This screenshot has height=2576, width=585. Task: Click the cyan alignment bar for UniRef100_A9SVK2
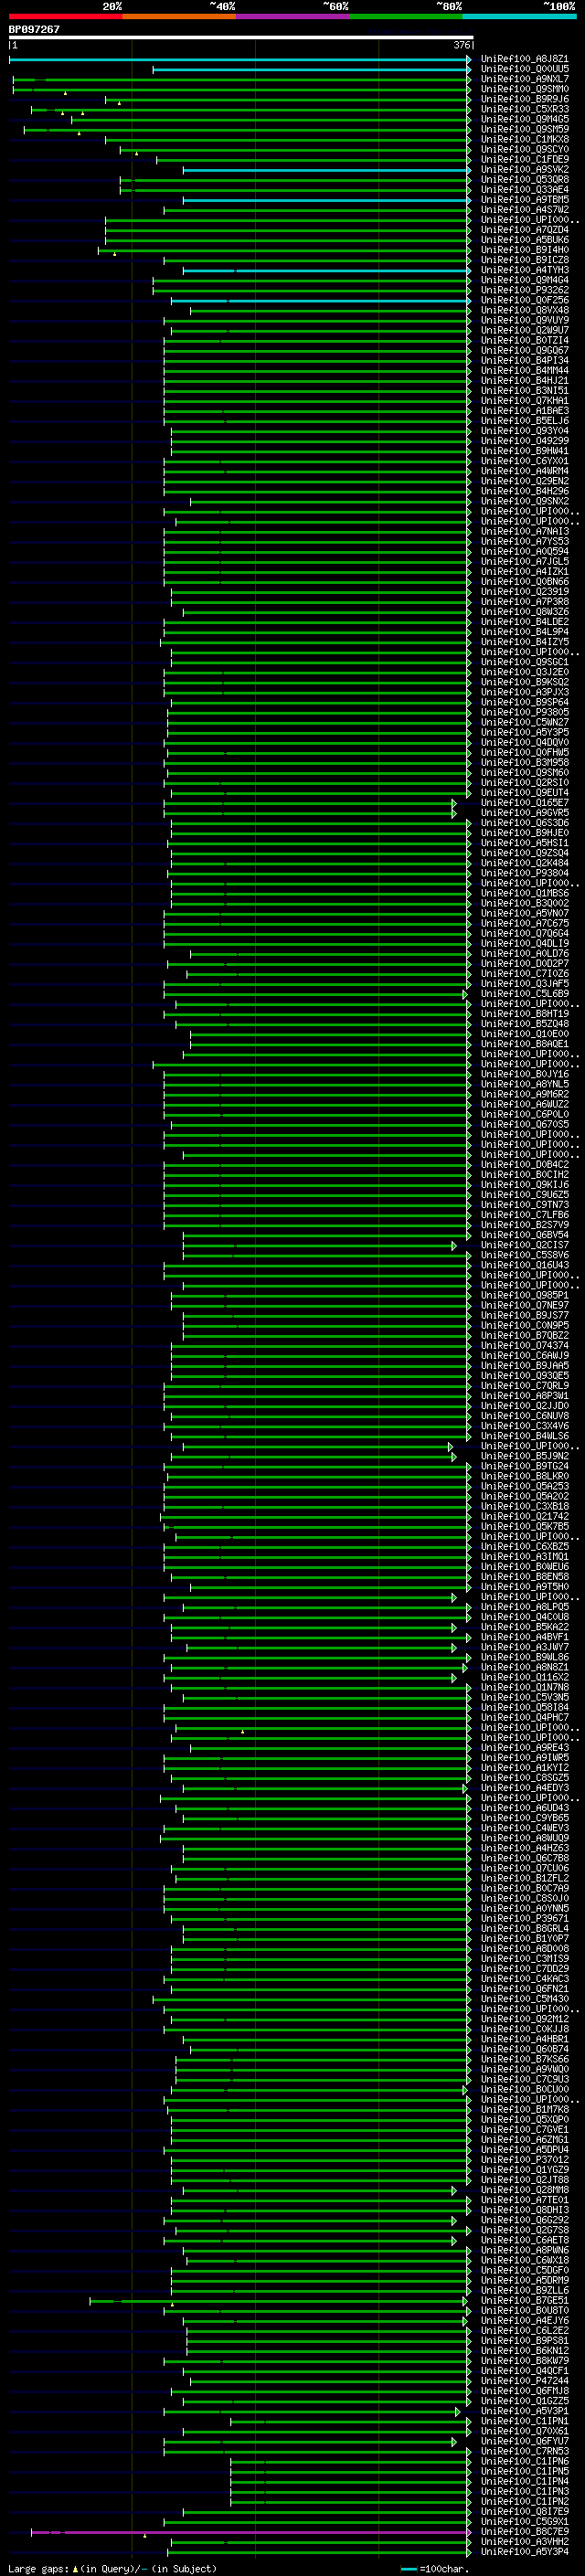click(x=327, y=169)
